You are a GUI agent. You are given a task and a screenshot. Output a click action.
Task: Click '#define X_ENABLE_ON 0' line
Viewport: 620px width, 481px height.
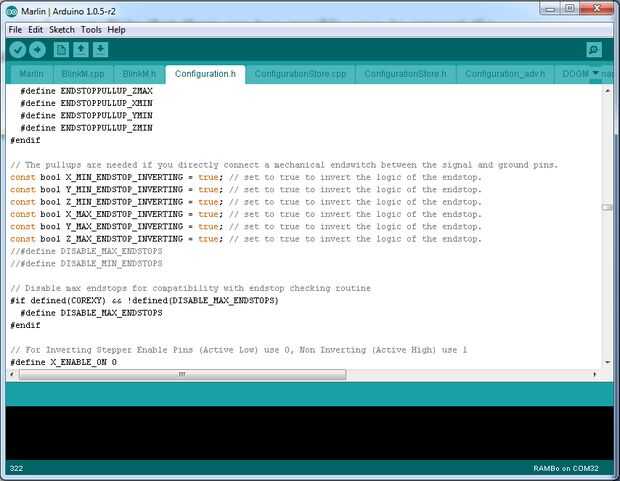click(63, 362)
